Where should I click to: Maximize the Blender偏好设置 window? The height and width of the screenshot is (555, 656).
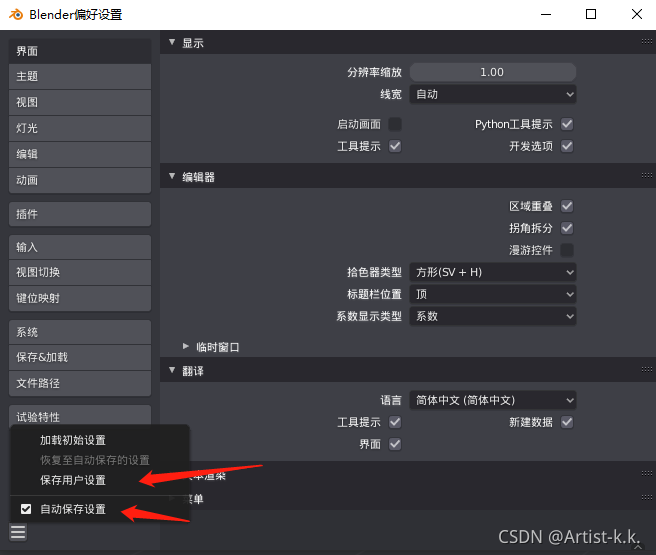[591, 15]
